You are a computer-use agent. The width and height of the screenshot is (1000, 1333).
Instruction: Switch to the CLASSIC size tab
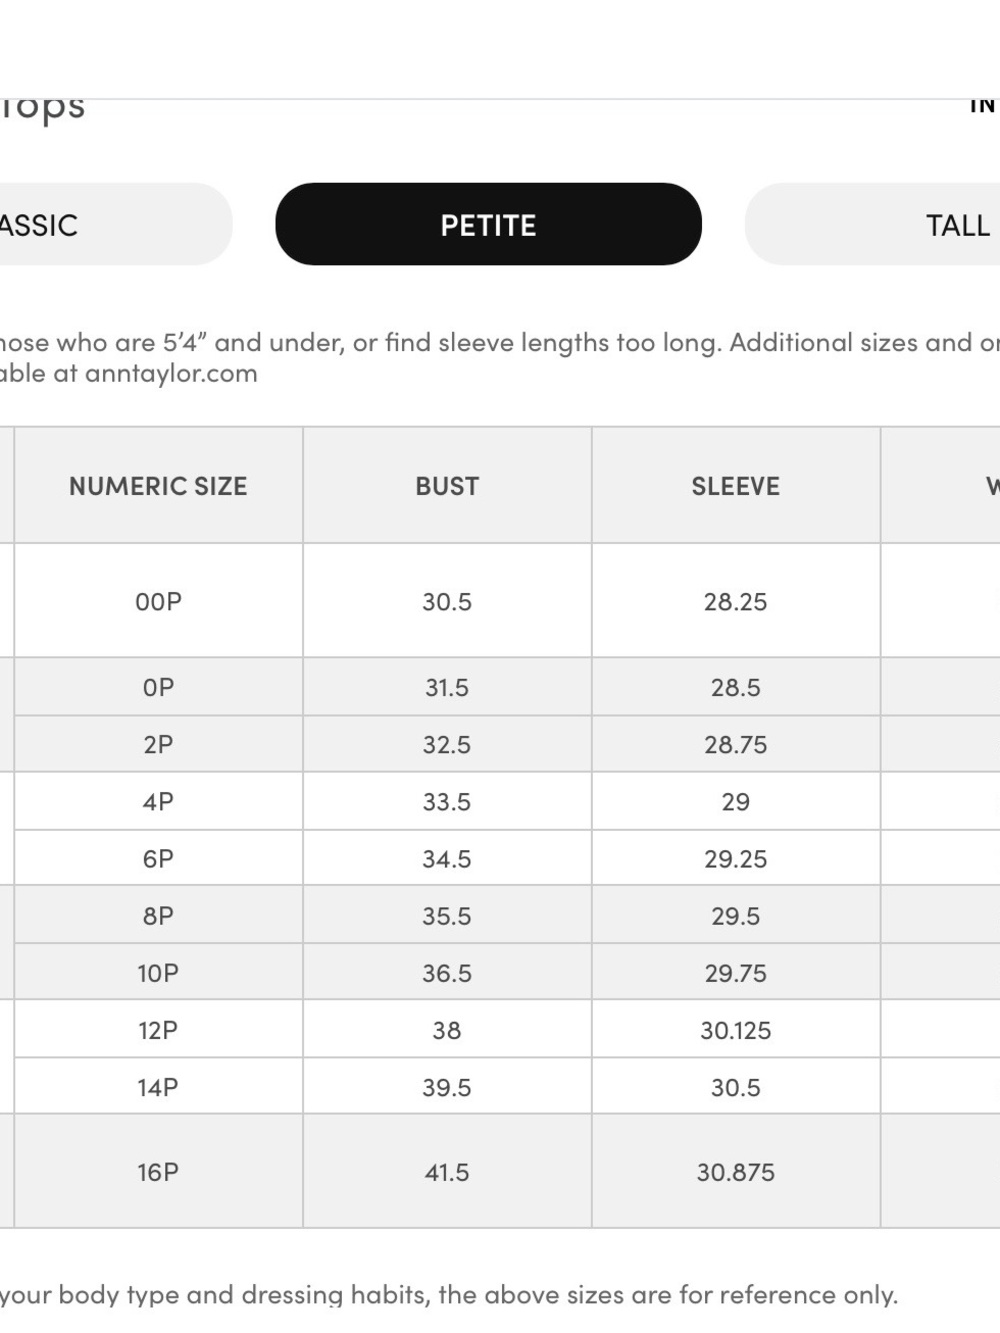[116, 224]
